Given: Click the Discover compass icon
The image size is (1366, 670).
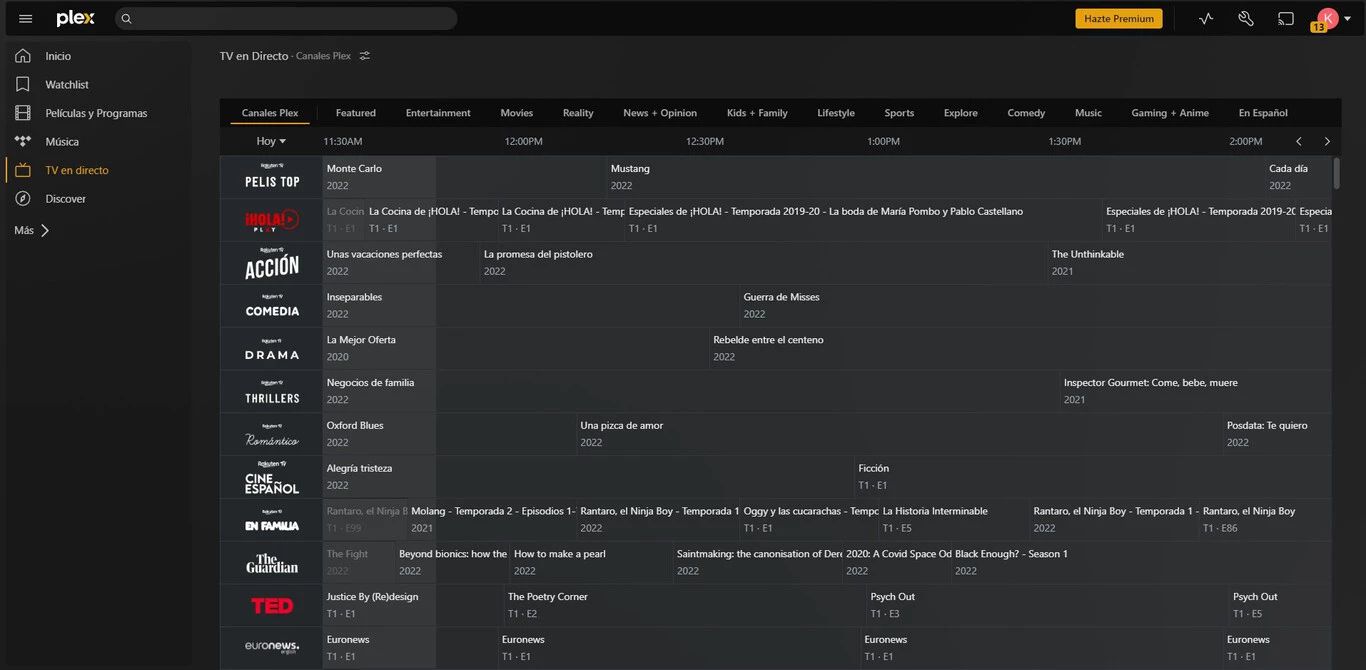Looking at the screenshot, I should click(23, 199).
